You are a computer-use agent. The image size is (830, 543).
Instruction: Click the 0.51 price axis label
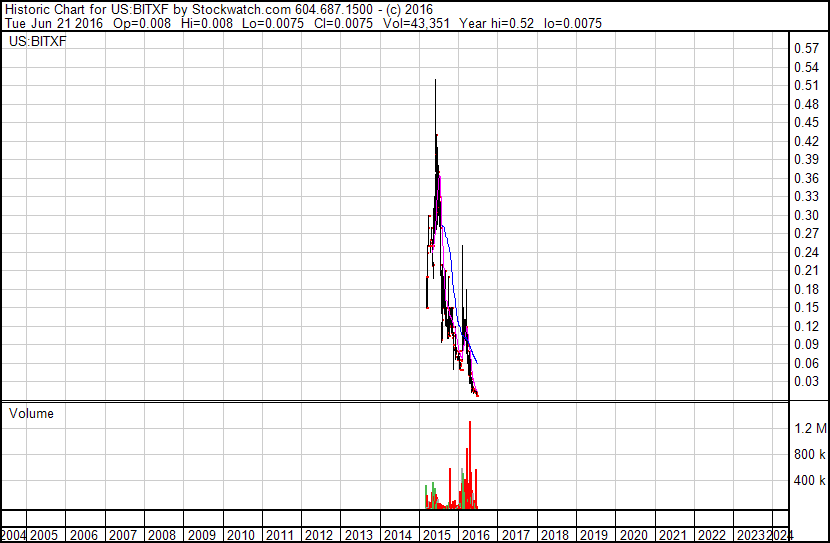tap(806, 86)
